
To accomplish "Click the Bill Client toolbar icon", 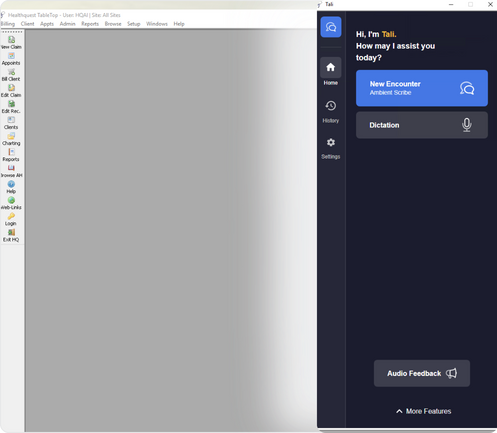I will [11, 72].
